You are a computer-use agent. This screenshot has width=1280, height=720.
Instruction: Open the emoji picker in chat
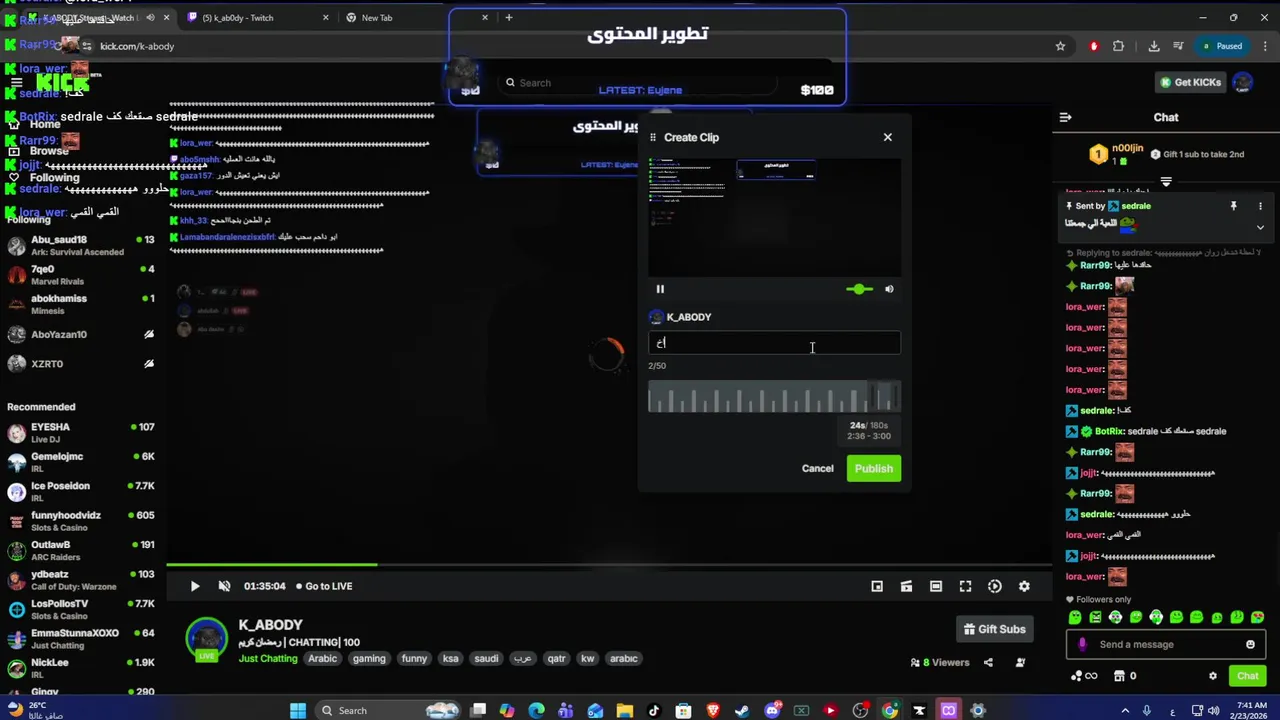[x=1250, y=644]
